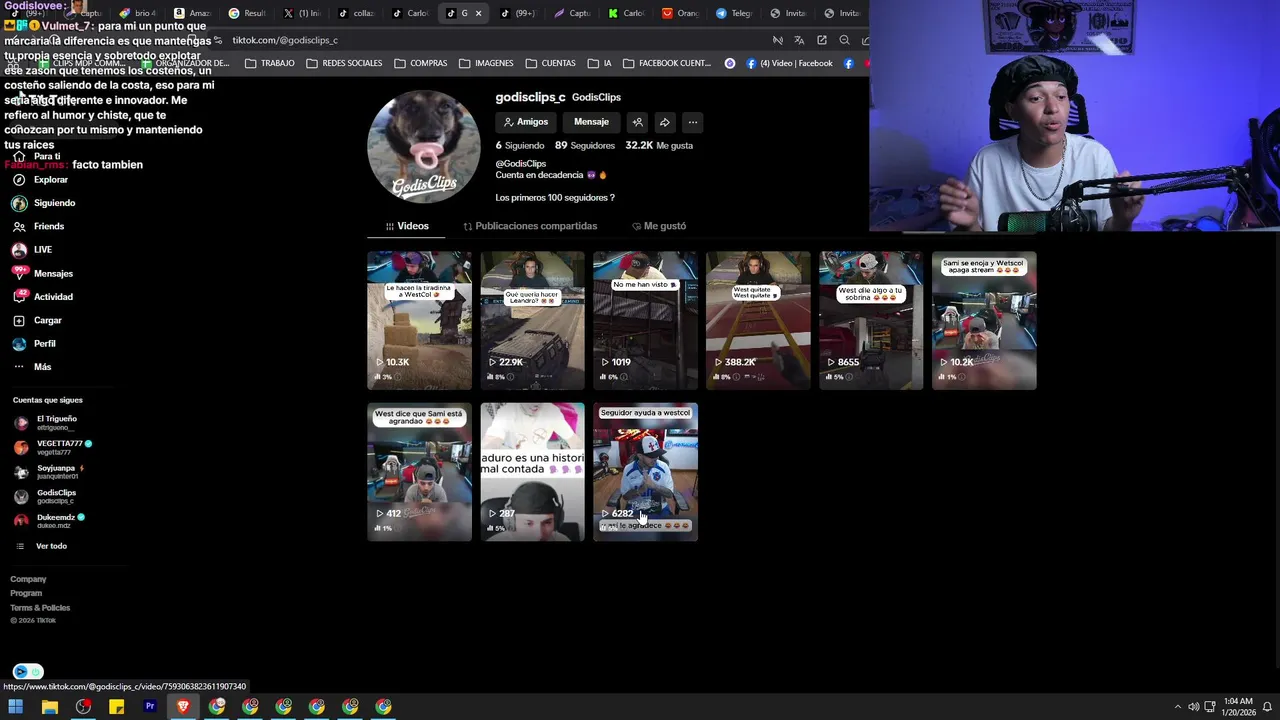
Task: Open the Explorar page in sidebar
Action: pos(41,180)
